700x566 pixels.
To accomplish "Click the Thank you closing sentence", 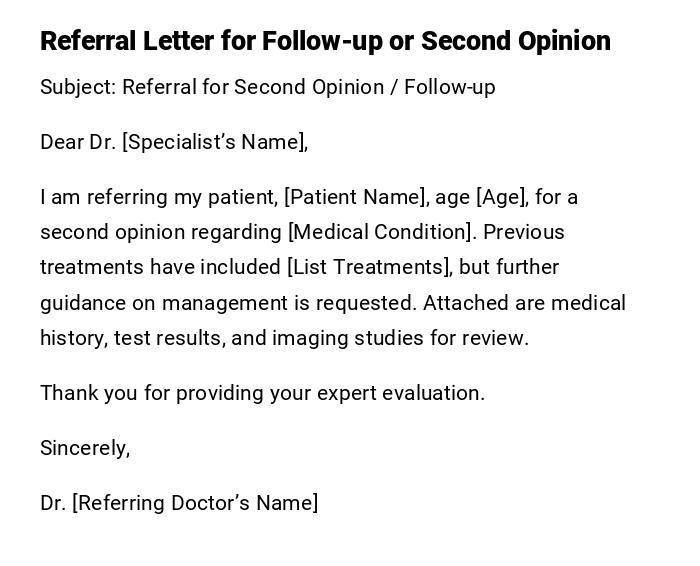I will [x=262, y=393].
